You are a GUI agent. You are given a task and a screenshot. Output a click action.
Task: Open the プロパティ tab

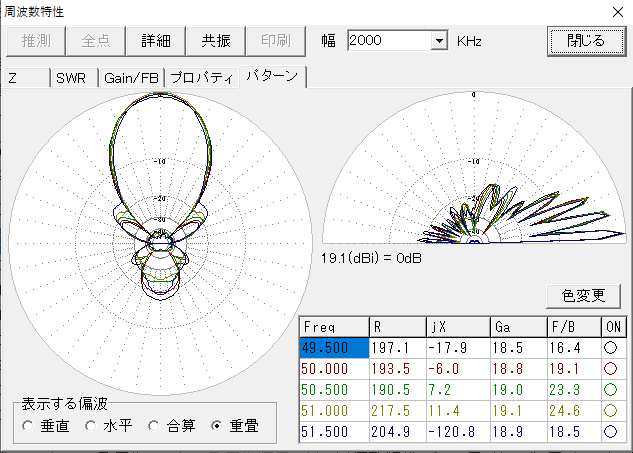coord(201,78)
